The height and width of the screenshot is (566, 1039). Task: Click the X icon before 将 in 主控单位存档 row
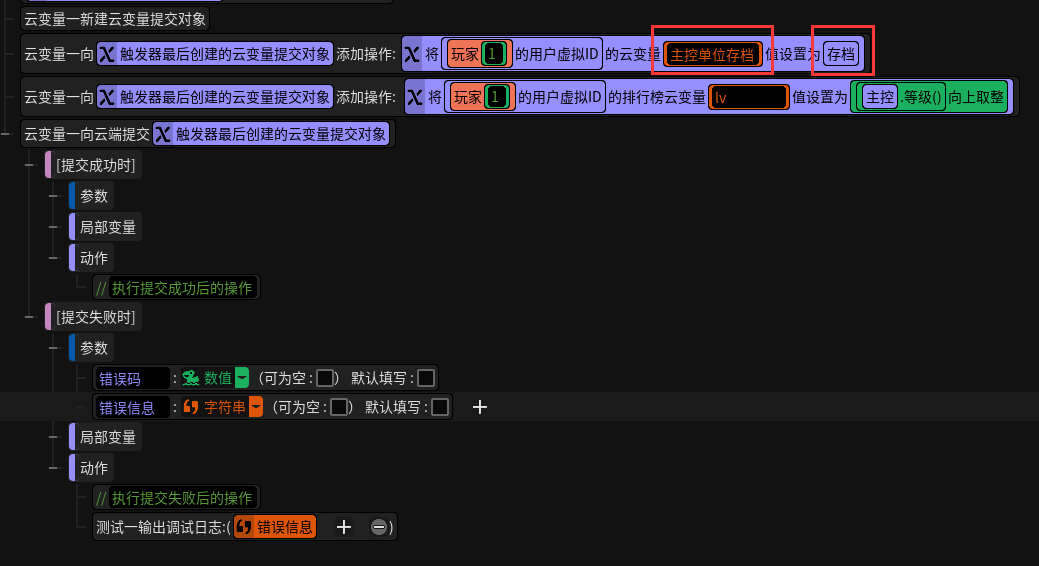click(x=412, y=54)
